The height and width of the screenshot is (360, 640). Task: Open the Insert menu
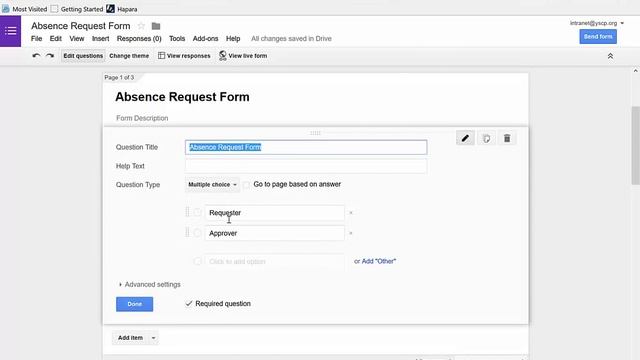pos(100,38)
